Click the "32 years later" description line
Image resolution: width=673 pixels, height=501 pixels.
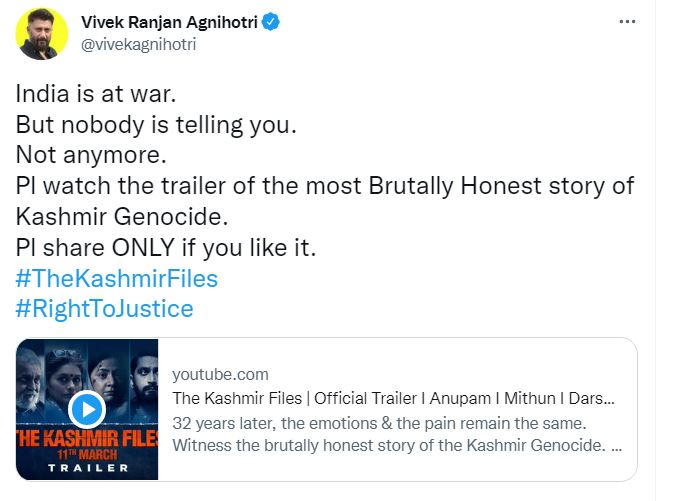pyautogui.click(x=391, y=421)
